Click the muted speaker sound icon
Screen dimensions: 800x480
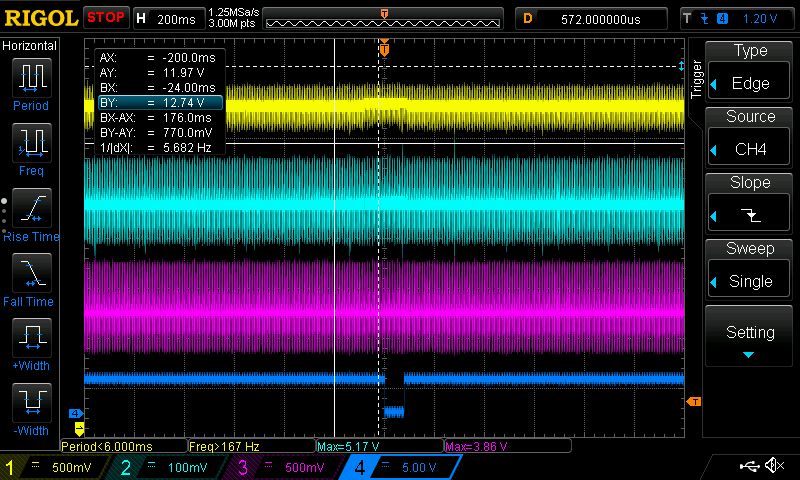point(774,465)
